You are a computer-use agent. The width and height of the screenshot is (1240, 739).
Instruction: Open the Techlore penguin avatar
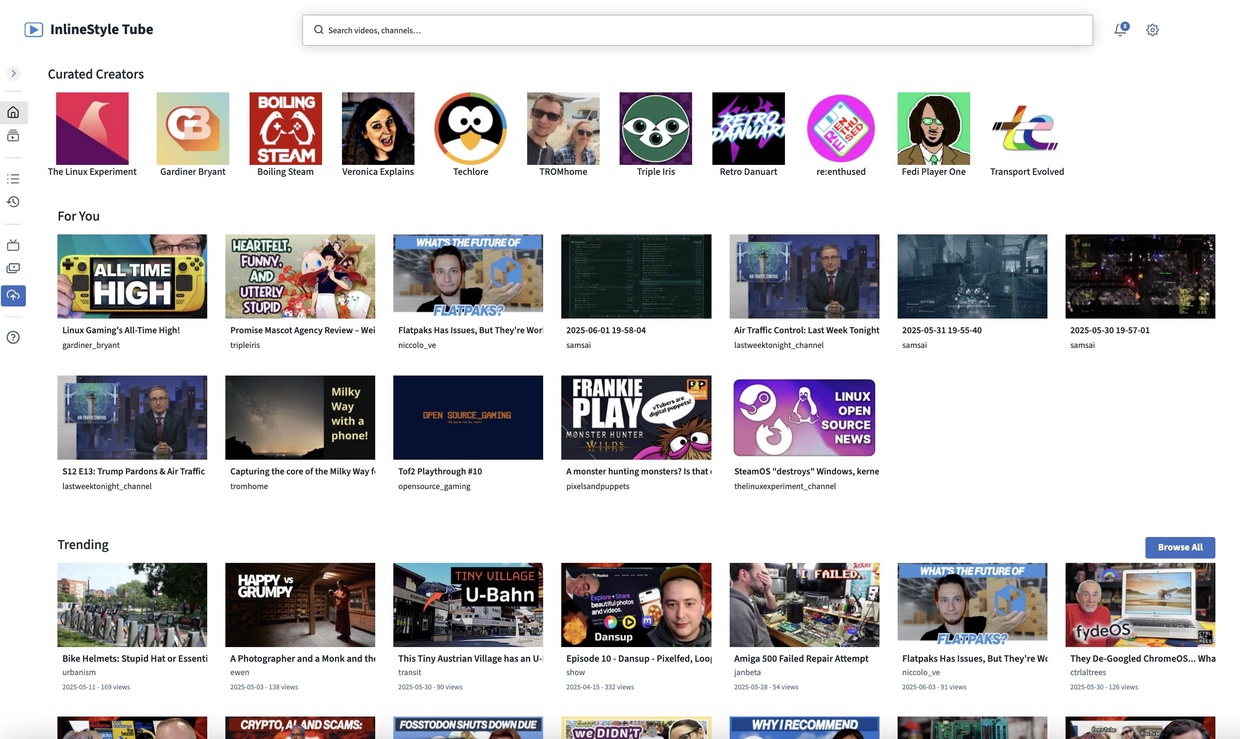471,128
